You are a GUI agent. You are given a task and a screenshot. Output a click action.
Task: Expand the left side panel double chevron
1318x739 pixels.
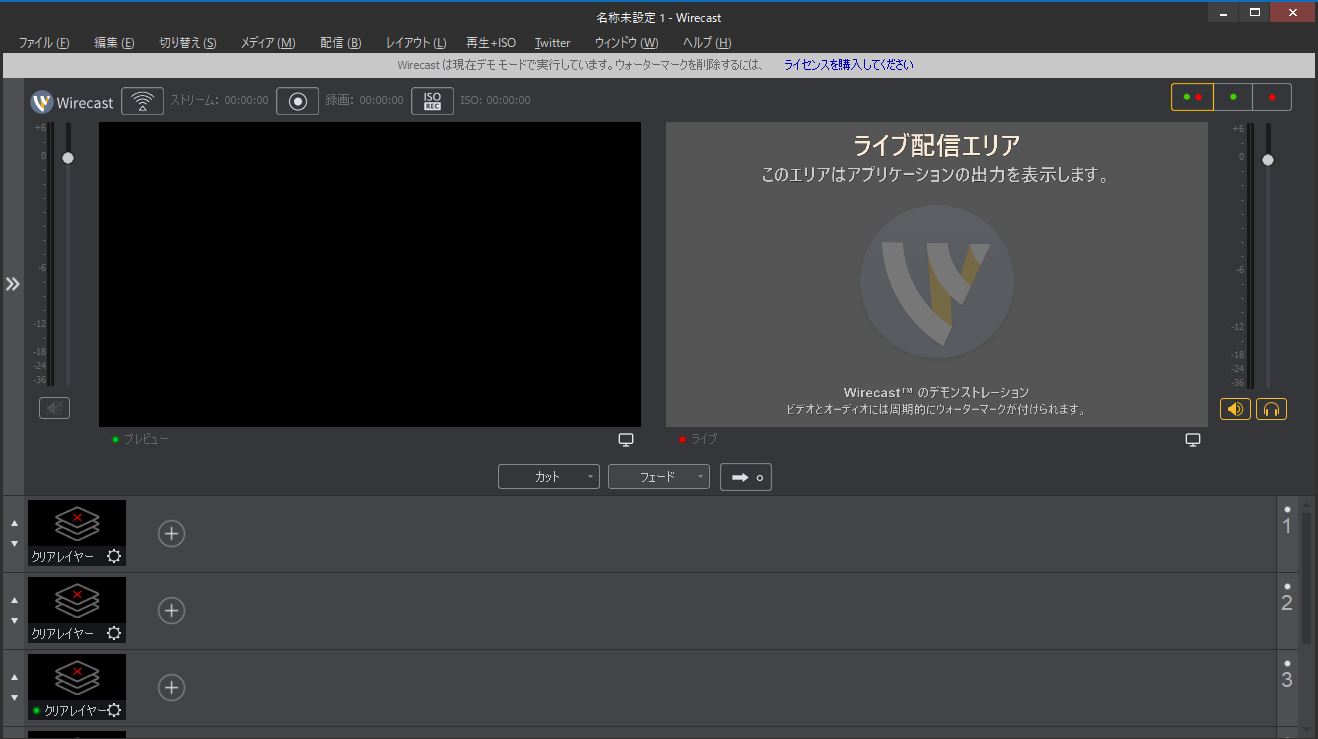coord(13,284)
